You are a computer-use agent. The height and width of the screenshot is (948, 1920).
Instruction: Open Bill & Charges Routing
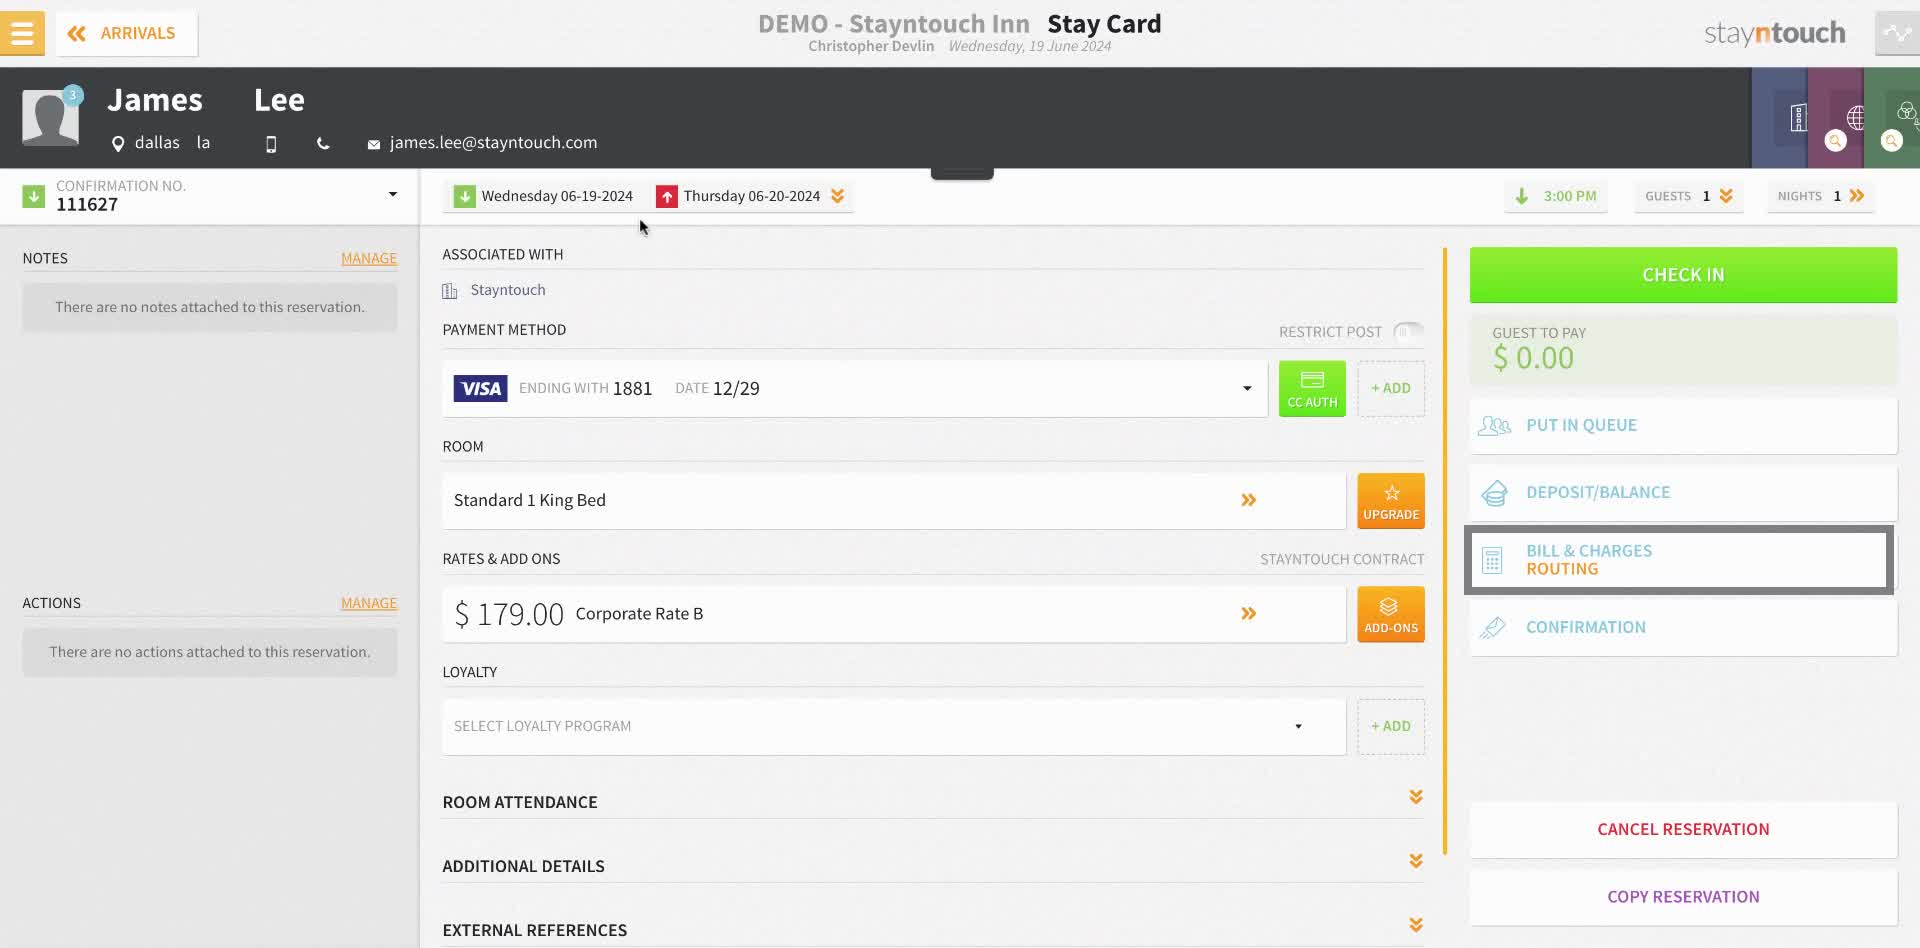[1679, 560]
